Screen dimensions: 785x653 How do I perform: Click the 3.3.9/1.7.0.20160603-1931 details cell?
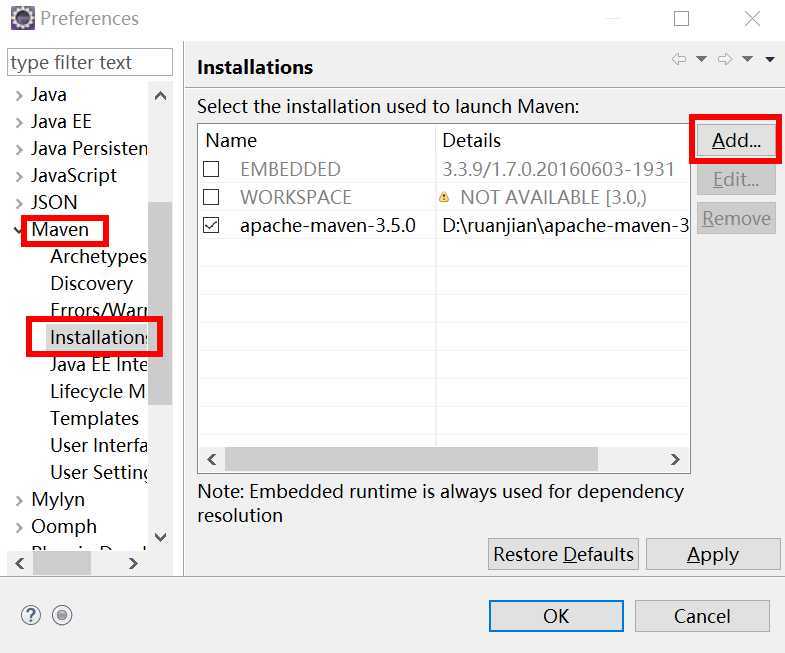558,169
